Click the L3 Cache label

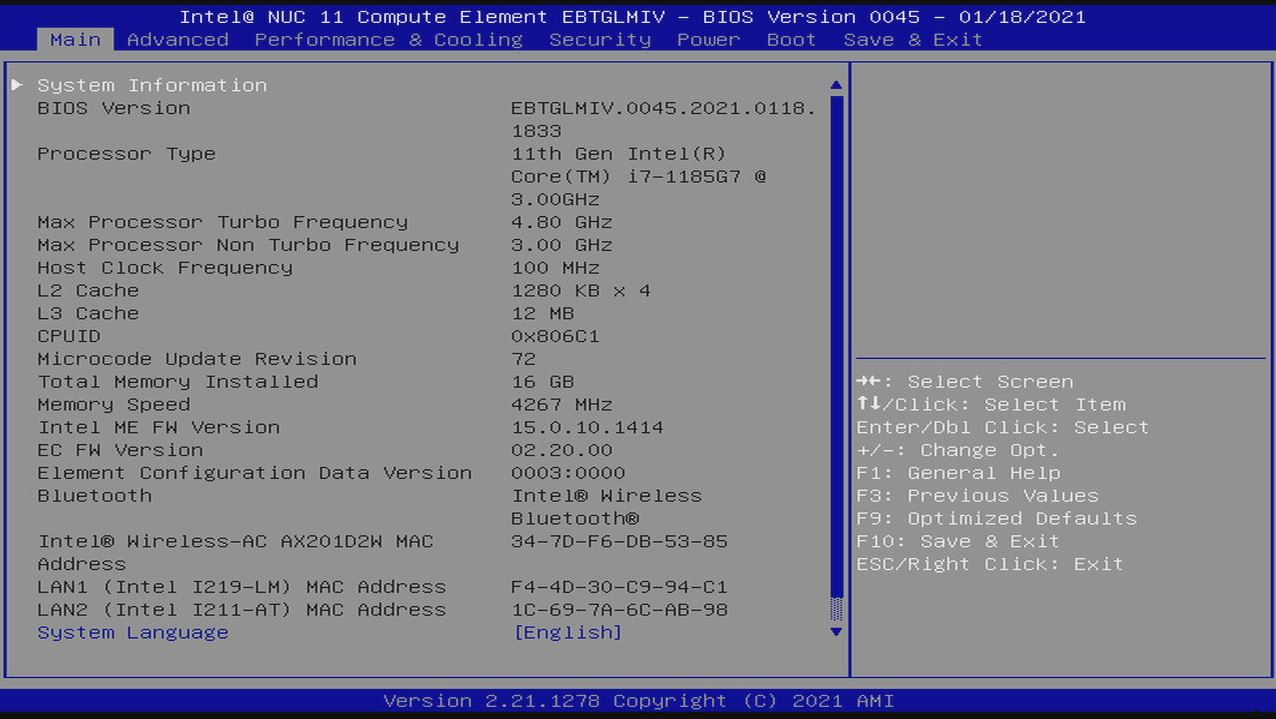click(88, 314)
